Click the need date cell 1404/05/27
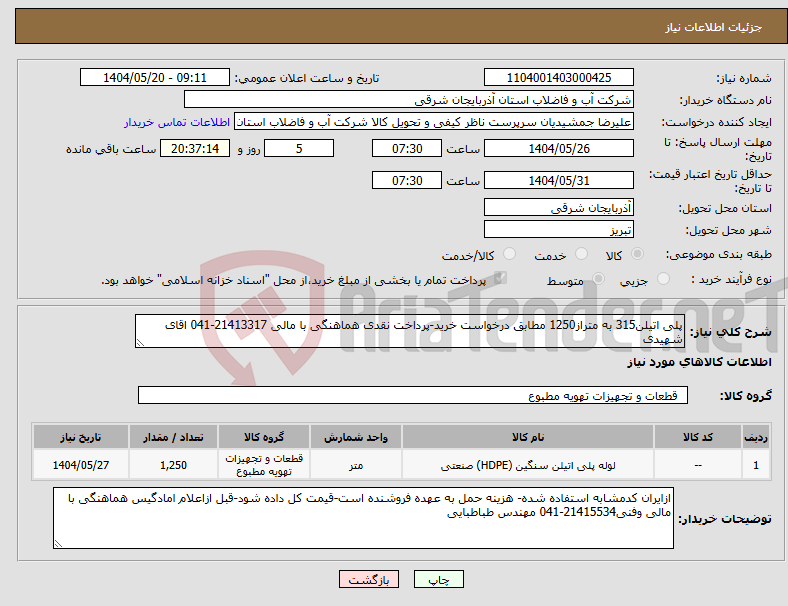 point(80,465)
